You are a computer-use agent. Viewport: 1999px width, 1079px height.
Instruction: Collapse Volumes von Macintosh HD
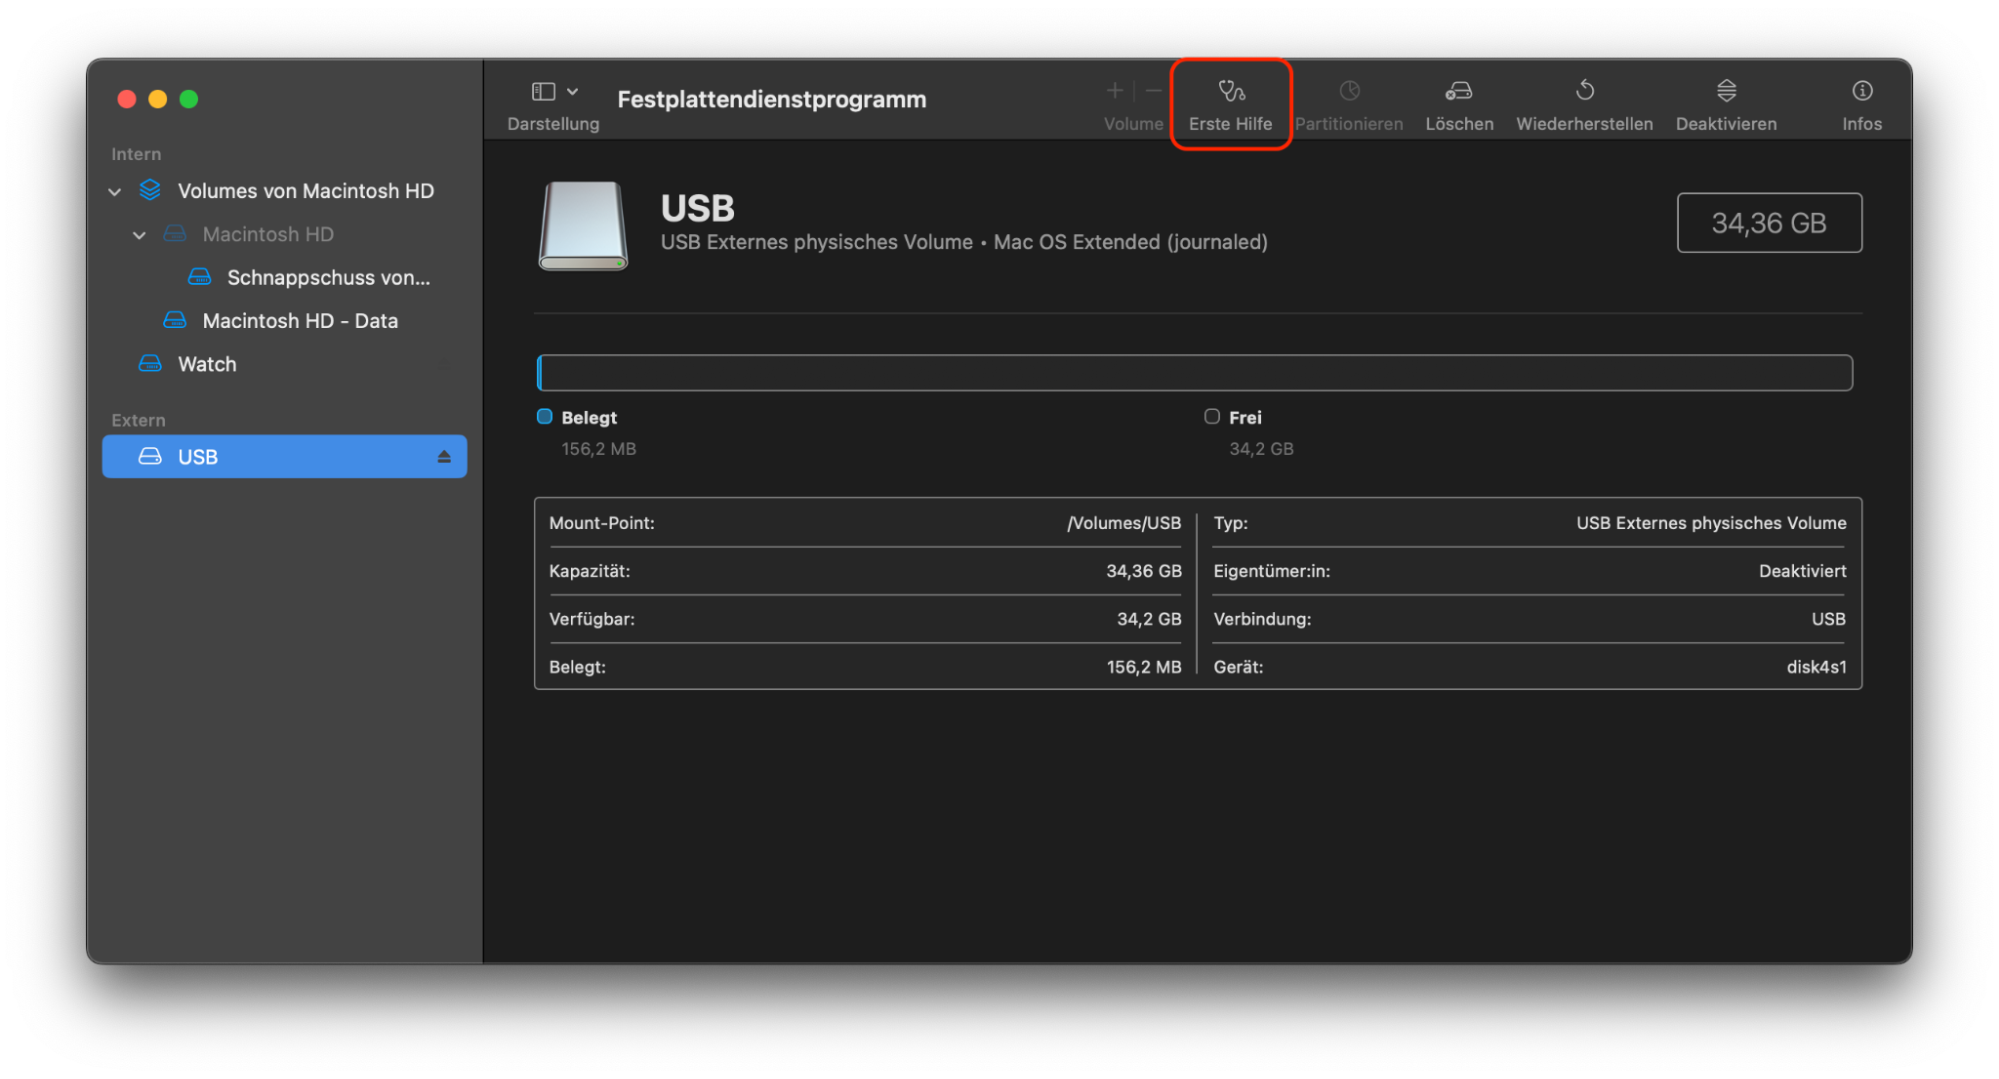click(115, 191)
